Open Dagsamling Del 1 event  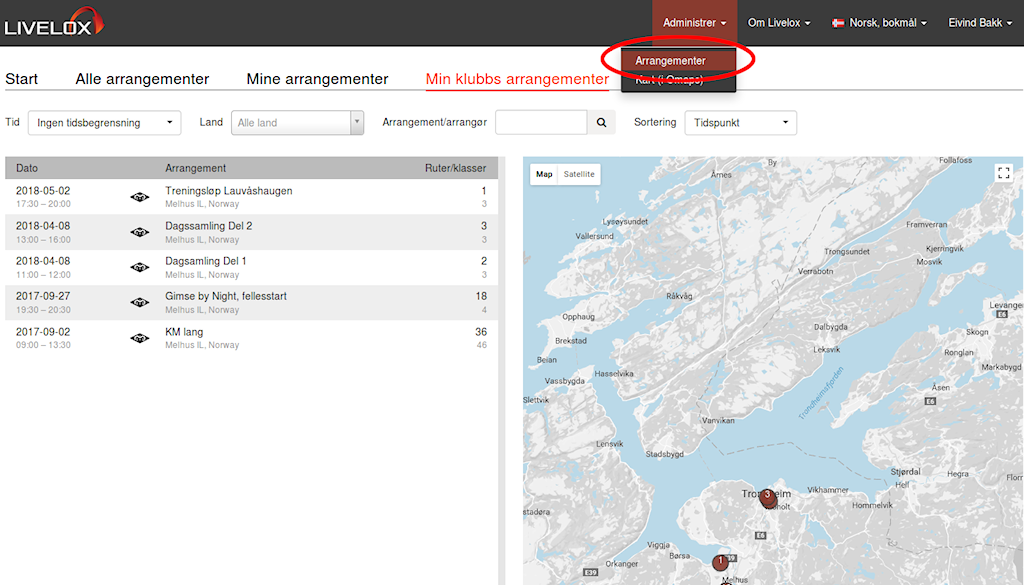click(206, 261)
